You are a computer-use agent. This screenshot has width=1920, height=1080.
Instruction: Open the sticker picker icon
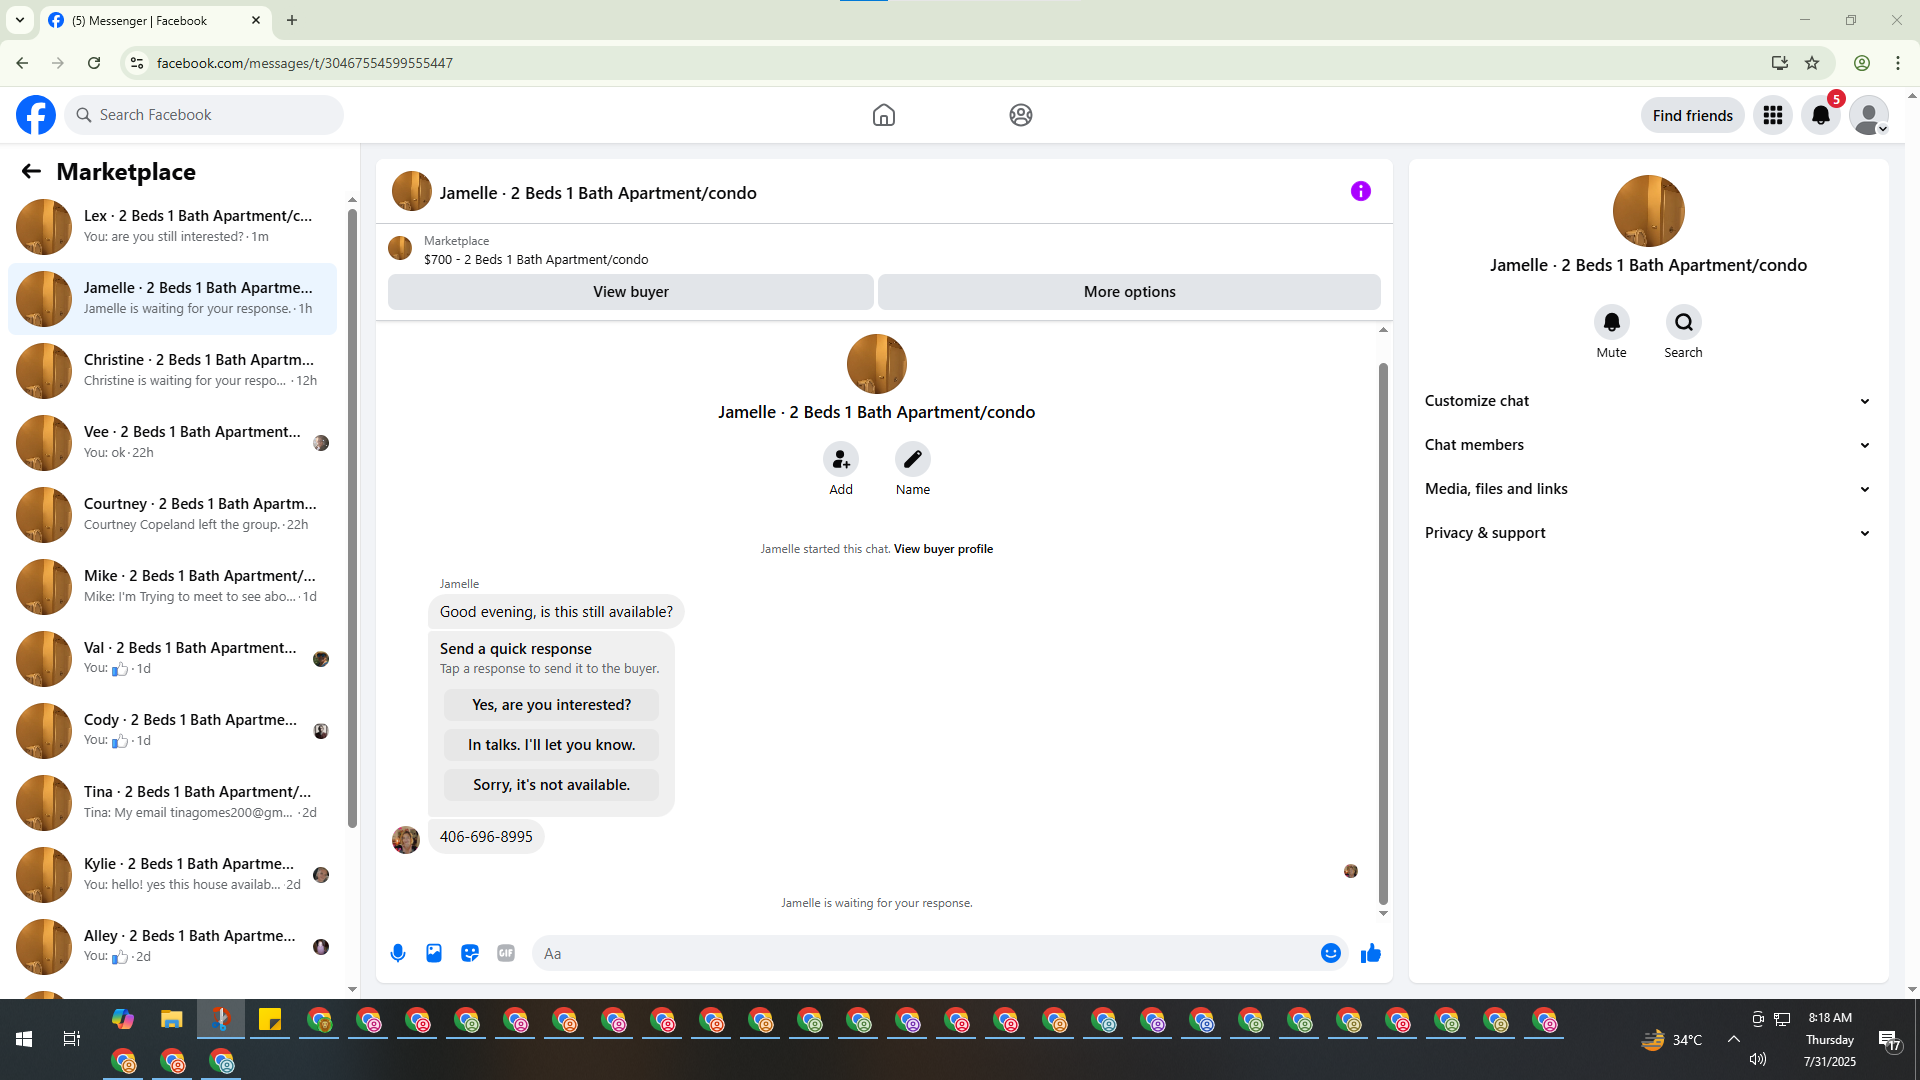470,953
